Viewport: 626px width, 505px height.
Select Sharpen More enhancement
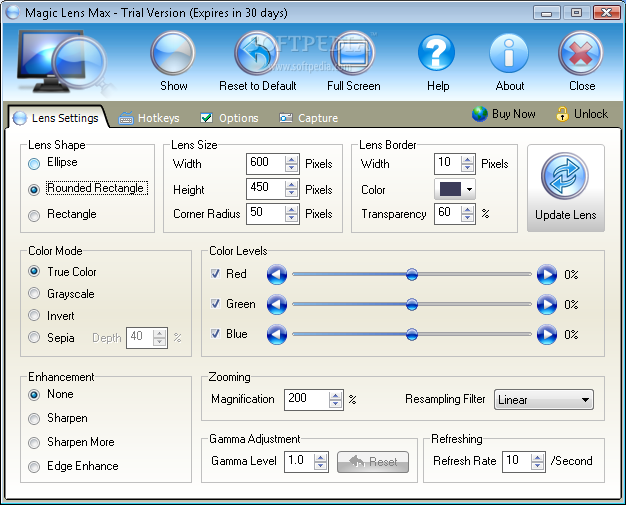(x=34, y=443)
